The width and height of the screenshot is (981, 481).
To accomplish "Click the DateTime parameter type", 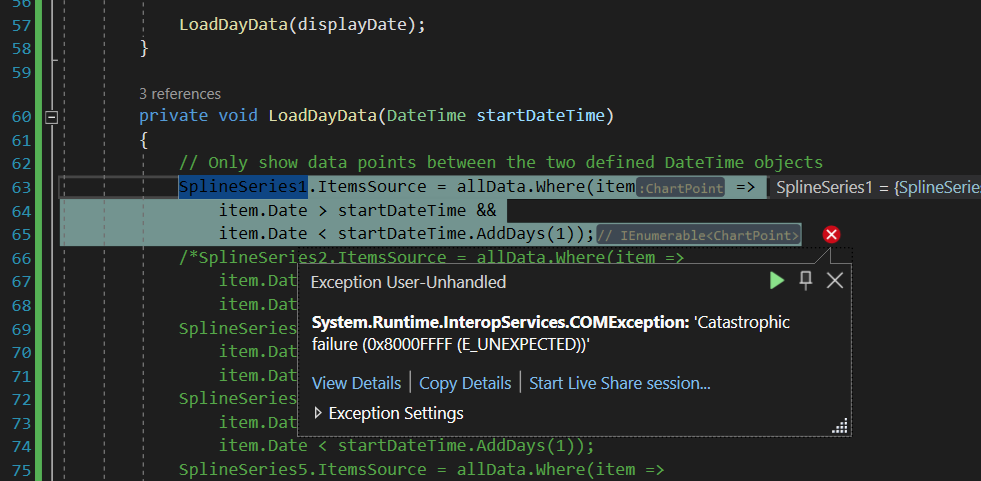I will tap(426, 116).
